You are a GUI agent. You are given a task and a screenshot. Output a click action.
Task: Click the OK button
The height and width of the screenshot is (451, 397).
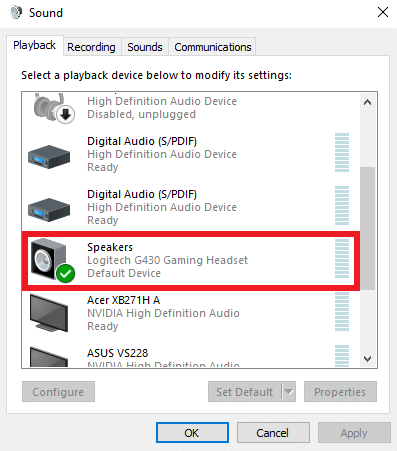192,433
